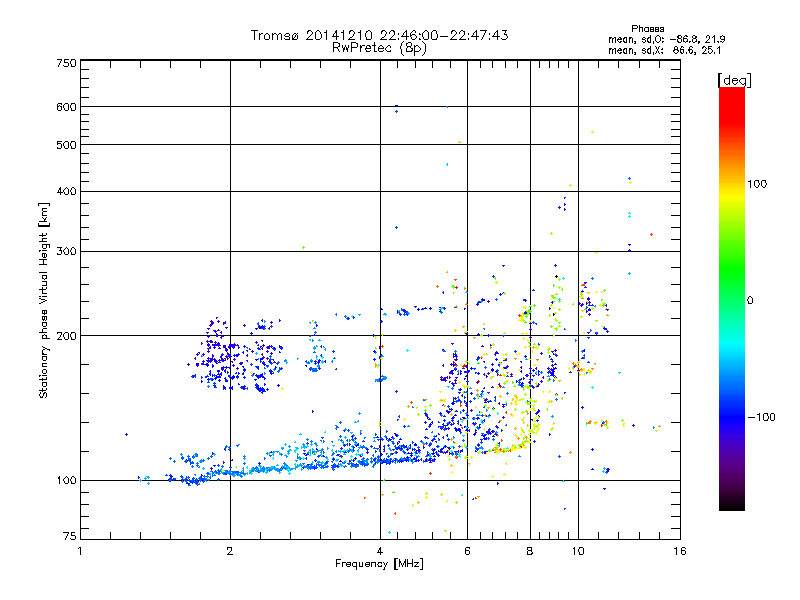Click x-axis tick label '10'

578,551
